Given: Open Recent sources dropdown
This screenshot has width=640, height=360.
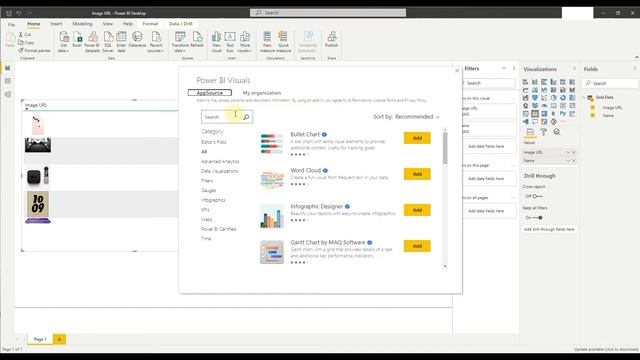Looking at the screenshot, I should 156,42.
